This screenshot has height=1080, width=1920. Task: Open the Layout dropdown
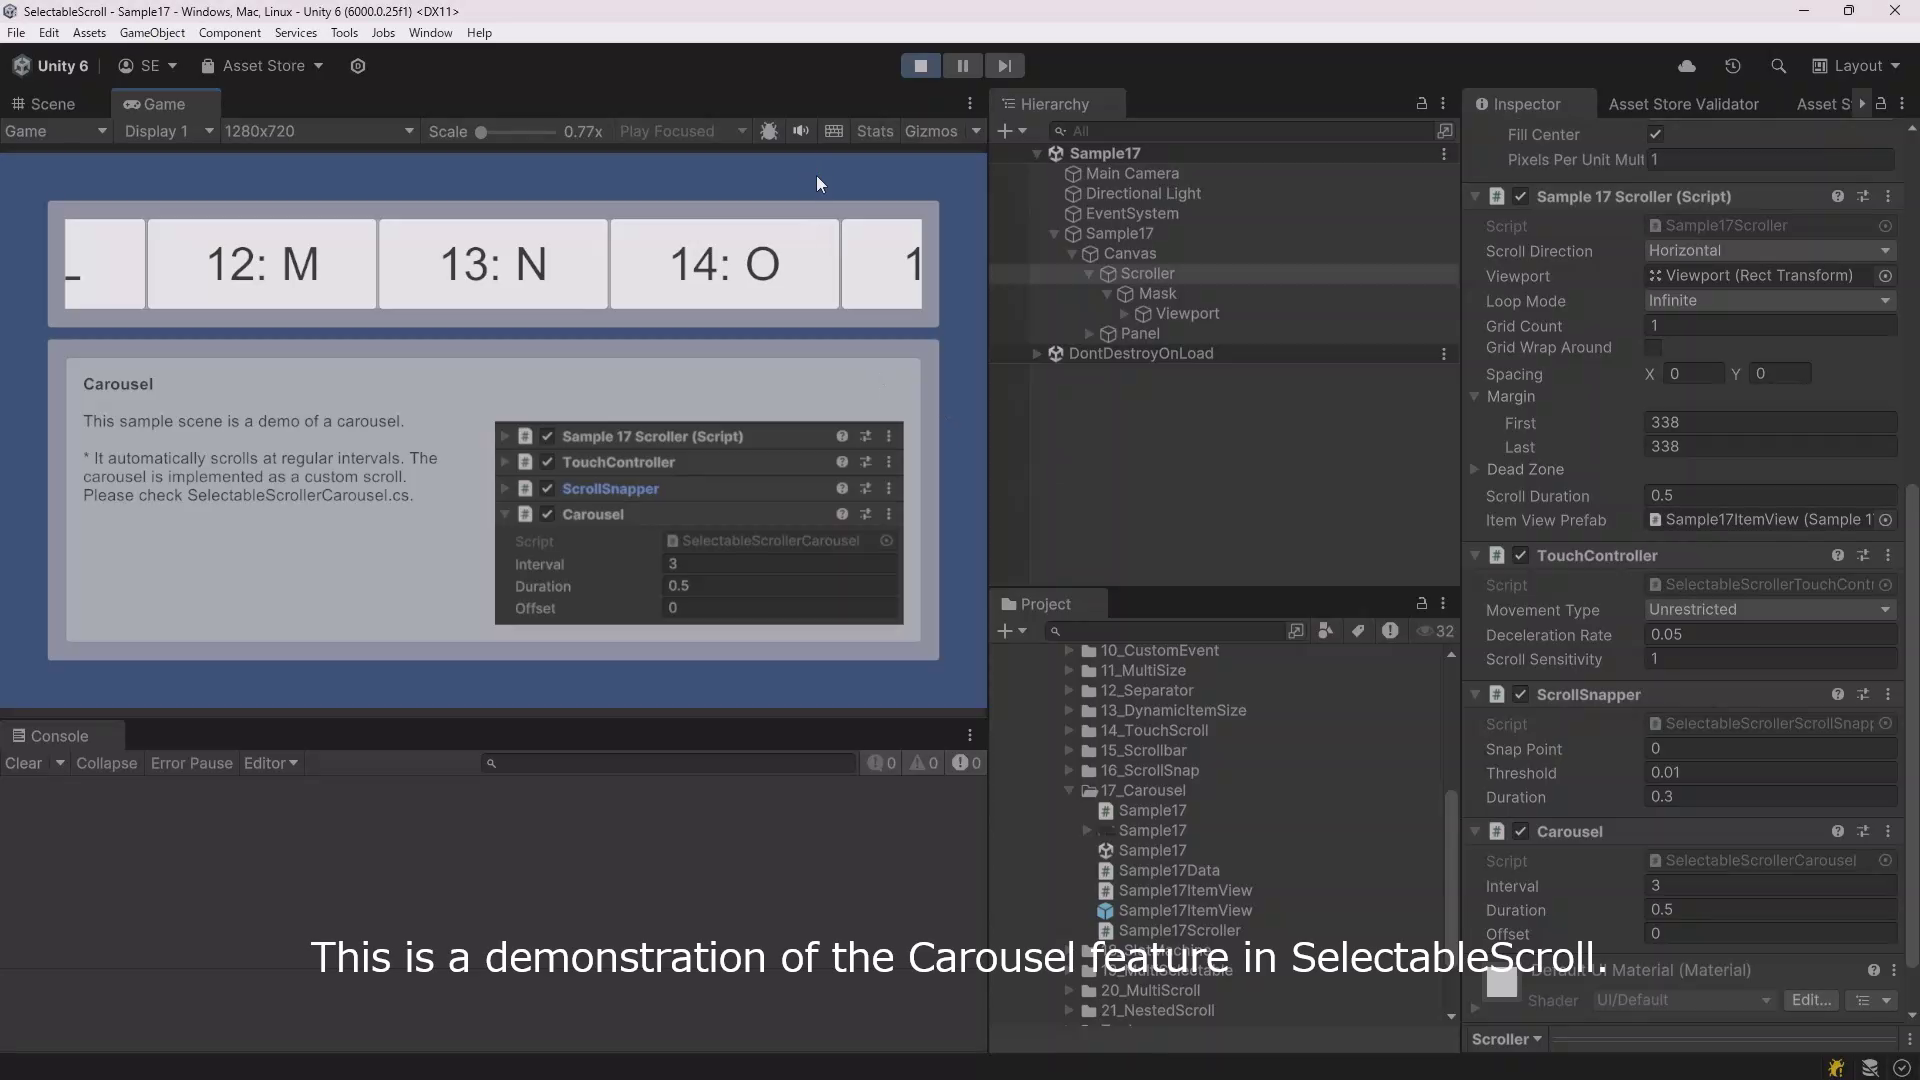pyautogui.click(x=1856, y=66)
